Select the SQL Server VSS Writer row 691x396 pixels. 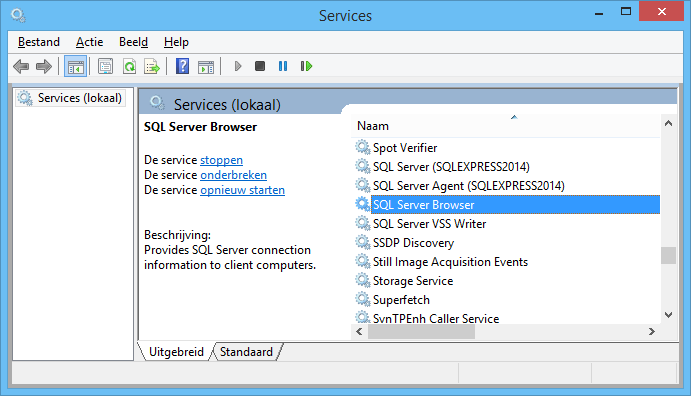coord(506,223)
